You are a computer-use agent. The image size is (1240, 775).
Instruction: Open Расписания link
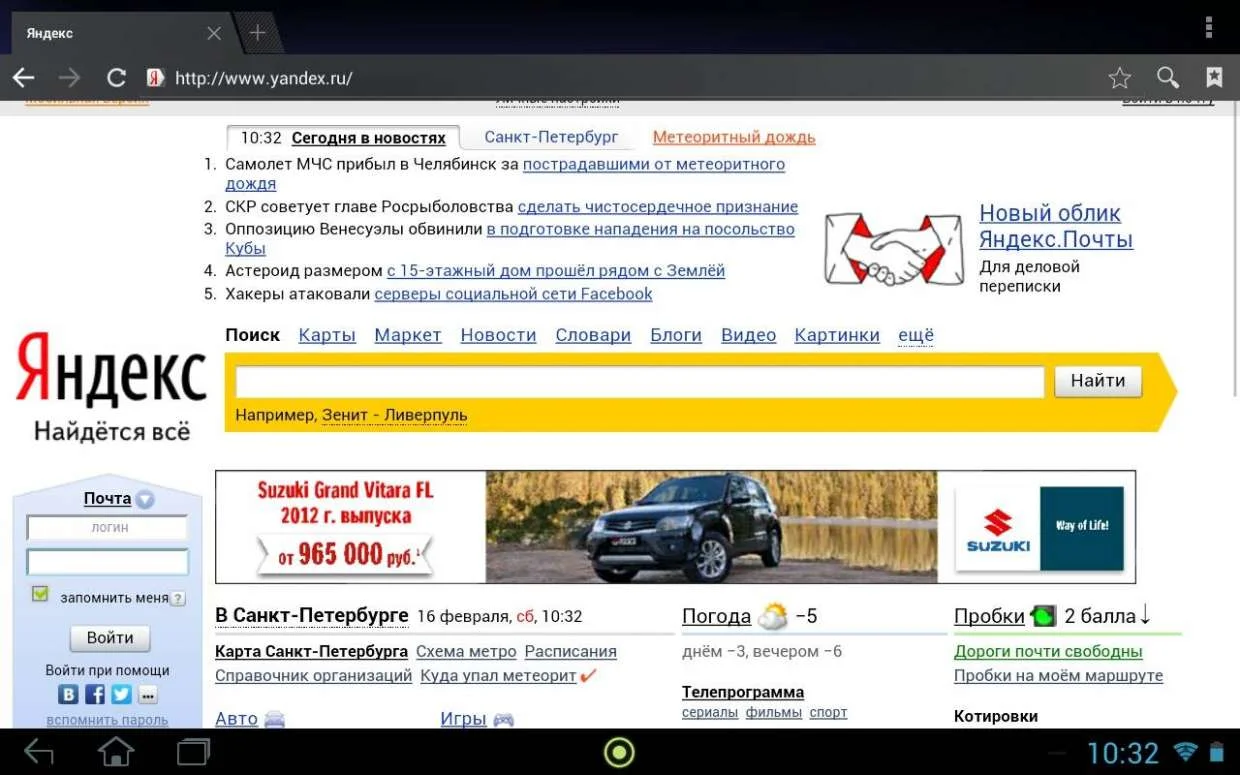[570, 651]
